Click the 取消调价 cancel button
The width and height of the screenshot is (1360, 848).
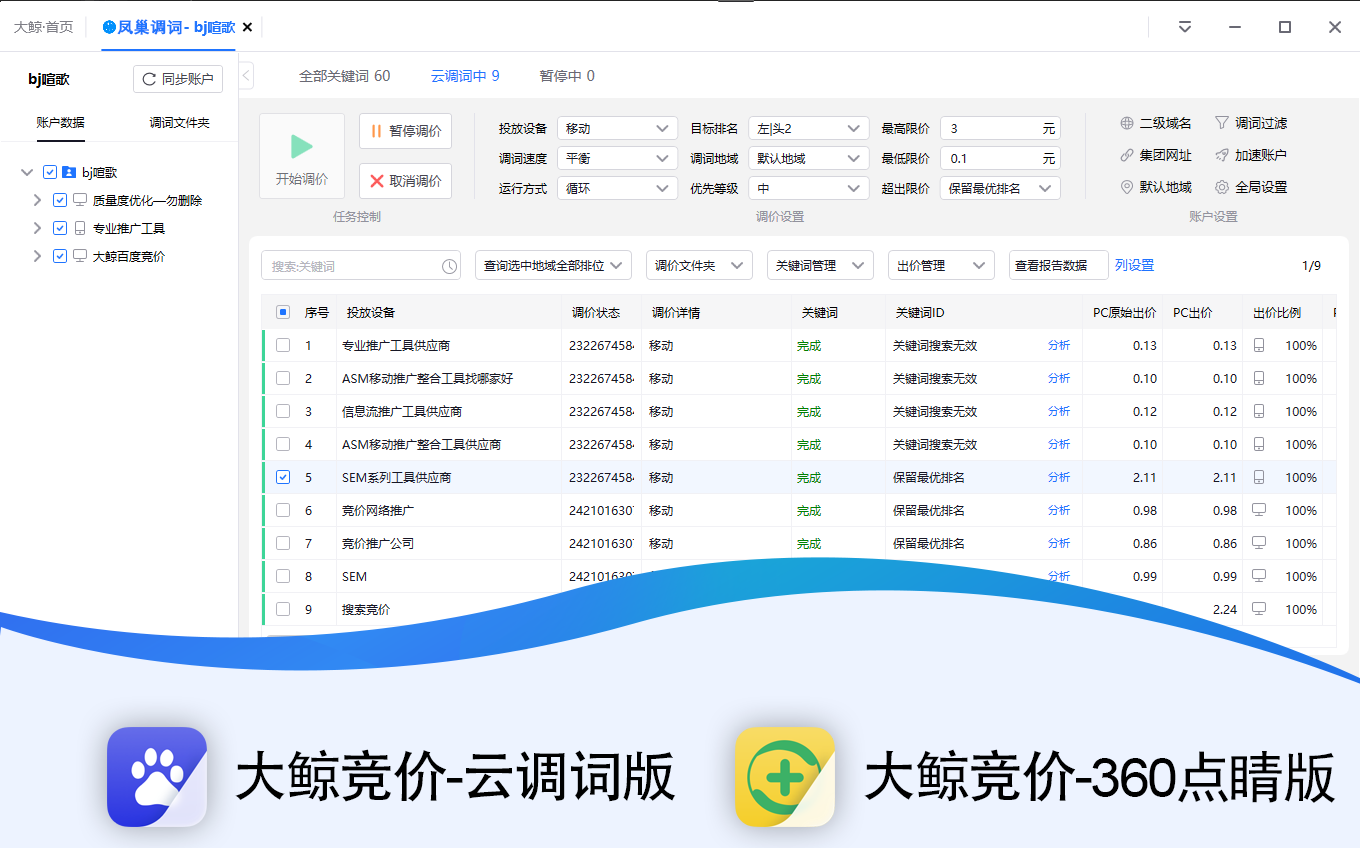[x=405, y=181]
